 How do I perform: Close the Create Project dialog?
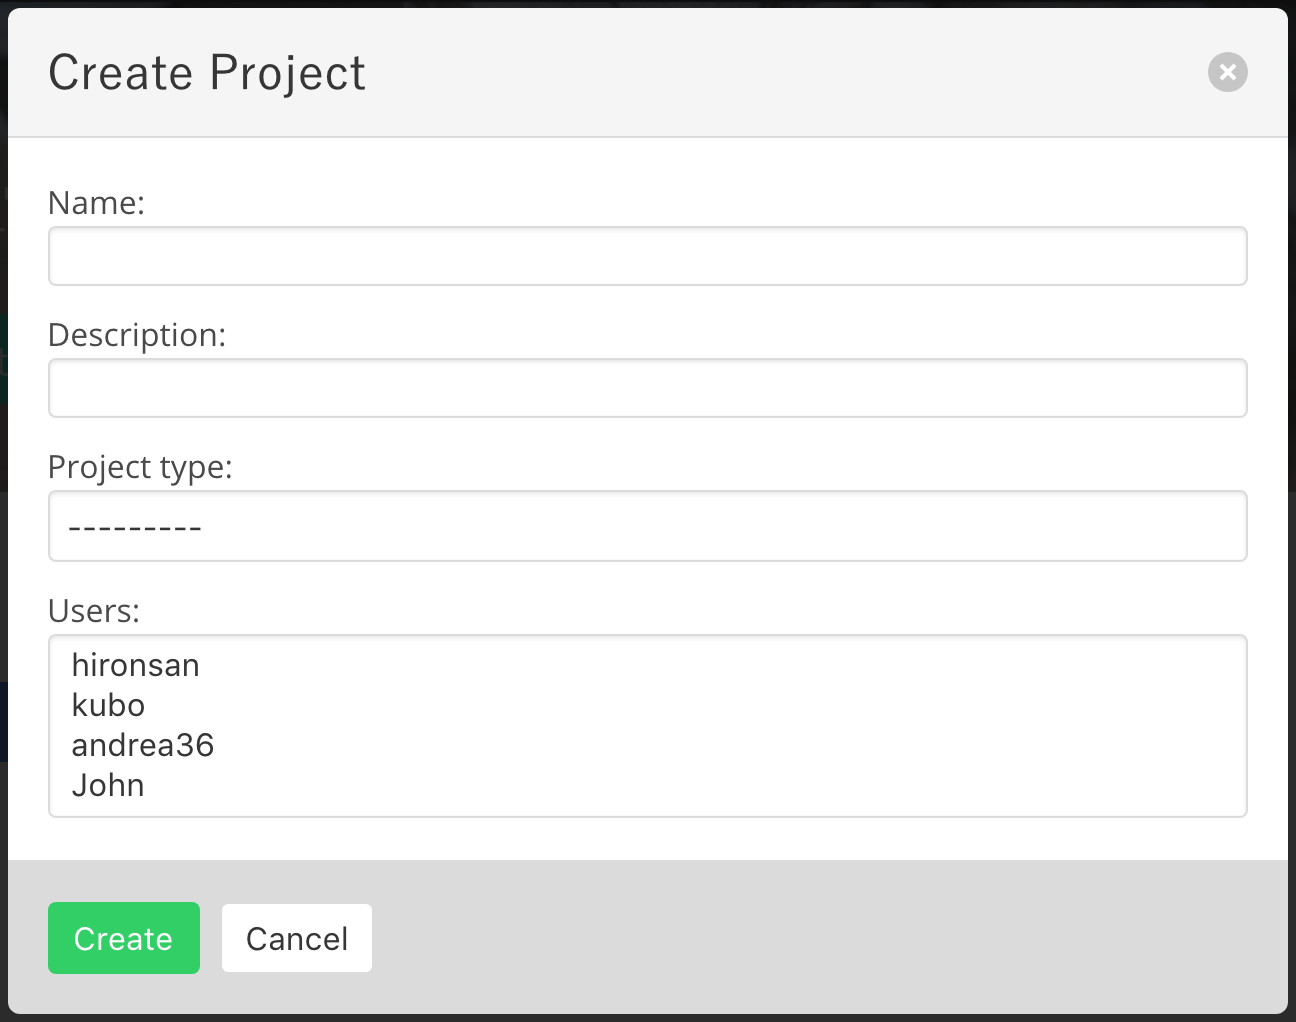point(1227,72)
